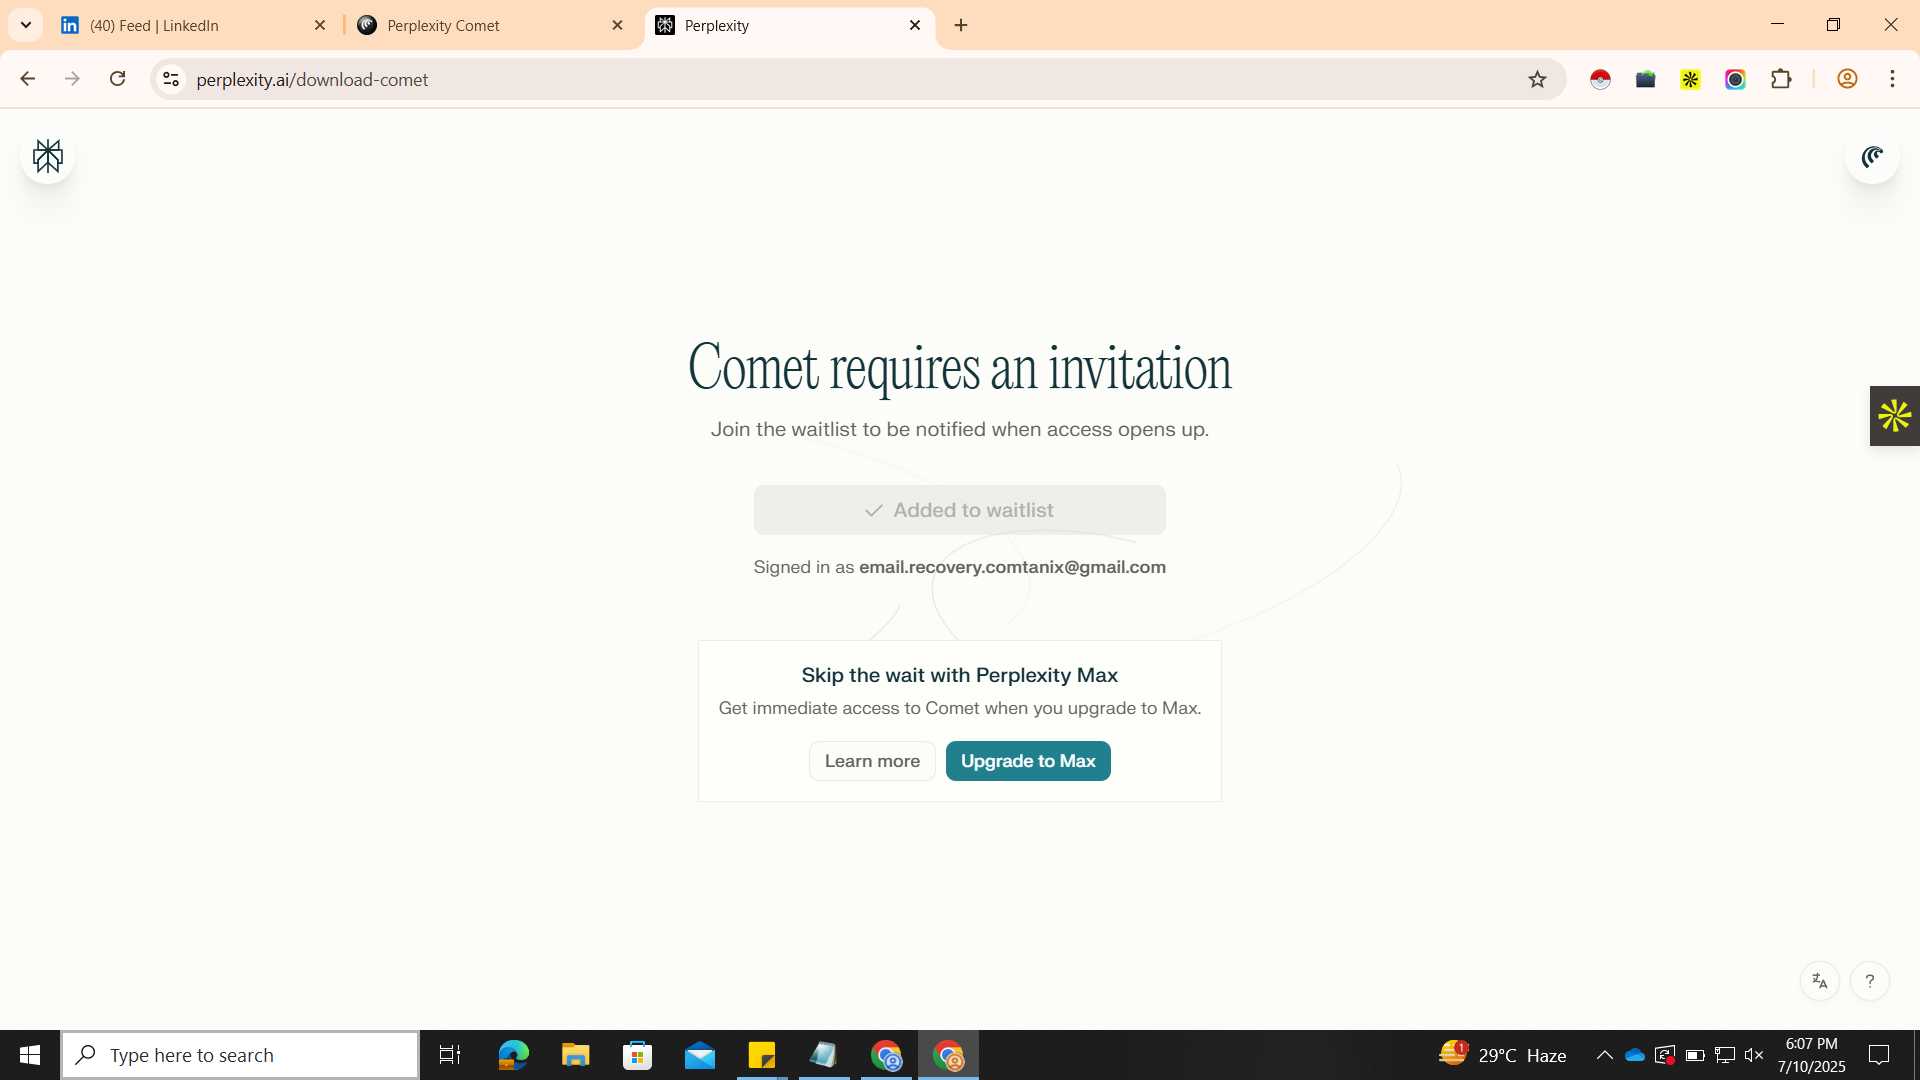Minimize the Chrome window
The width and height of the screenshot is (1920, 1080).
point(1777,25)
